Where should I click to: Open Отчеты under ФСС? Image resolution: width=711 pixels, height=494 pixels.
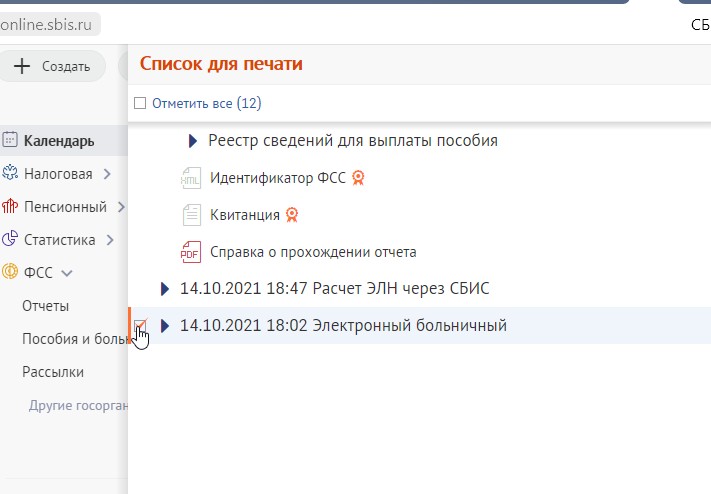pyautogui.click(x=45, y=306)
